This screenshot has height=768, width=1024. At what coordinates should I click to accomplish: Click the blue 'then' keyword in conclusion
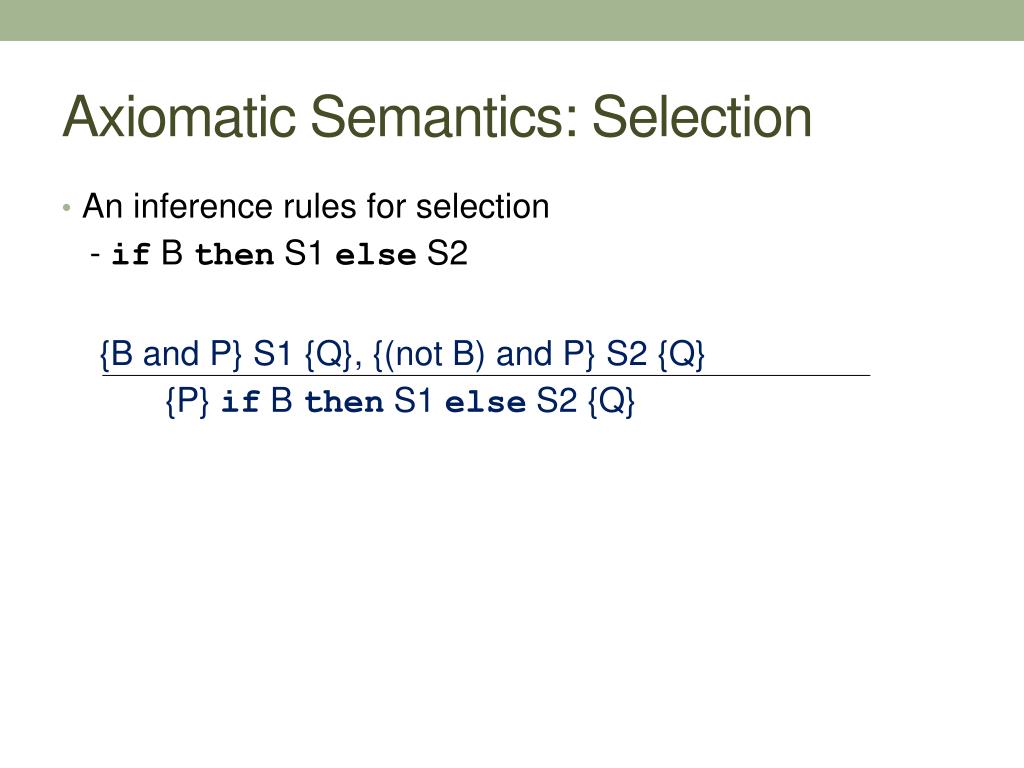(x=344, y=401)
